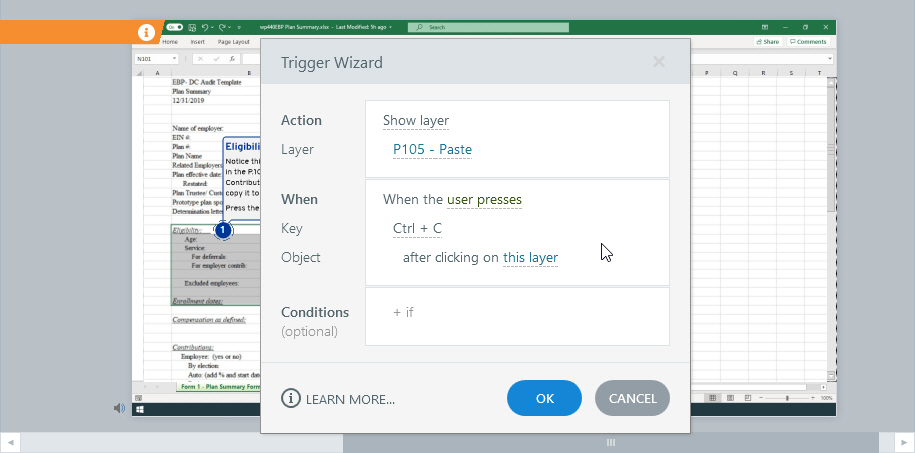Click the sheet horizontal scroll right arrow
Screen dimensions: 915x453
coord(823,387)
